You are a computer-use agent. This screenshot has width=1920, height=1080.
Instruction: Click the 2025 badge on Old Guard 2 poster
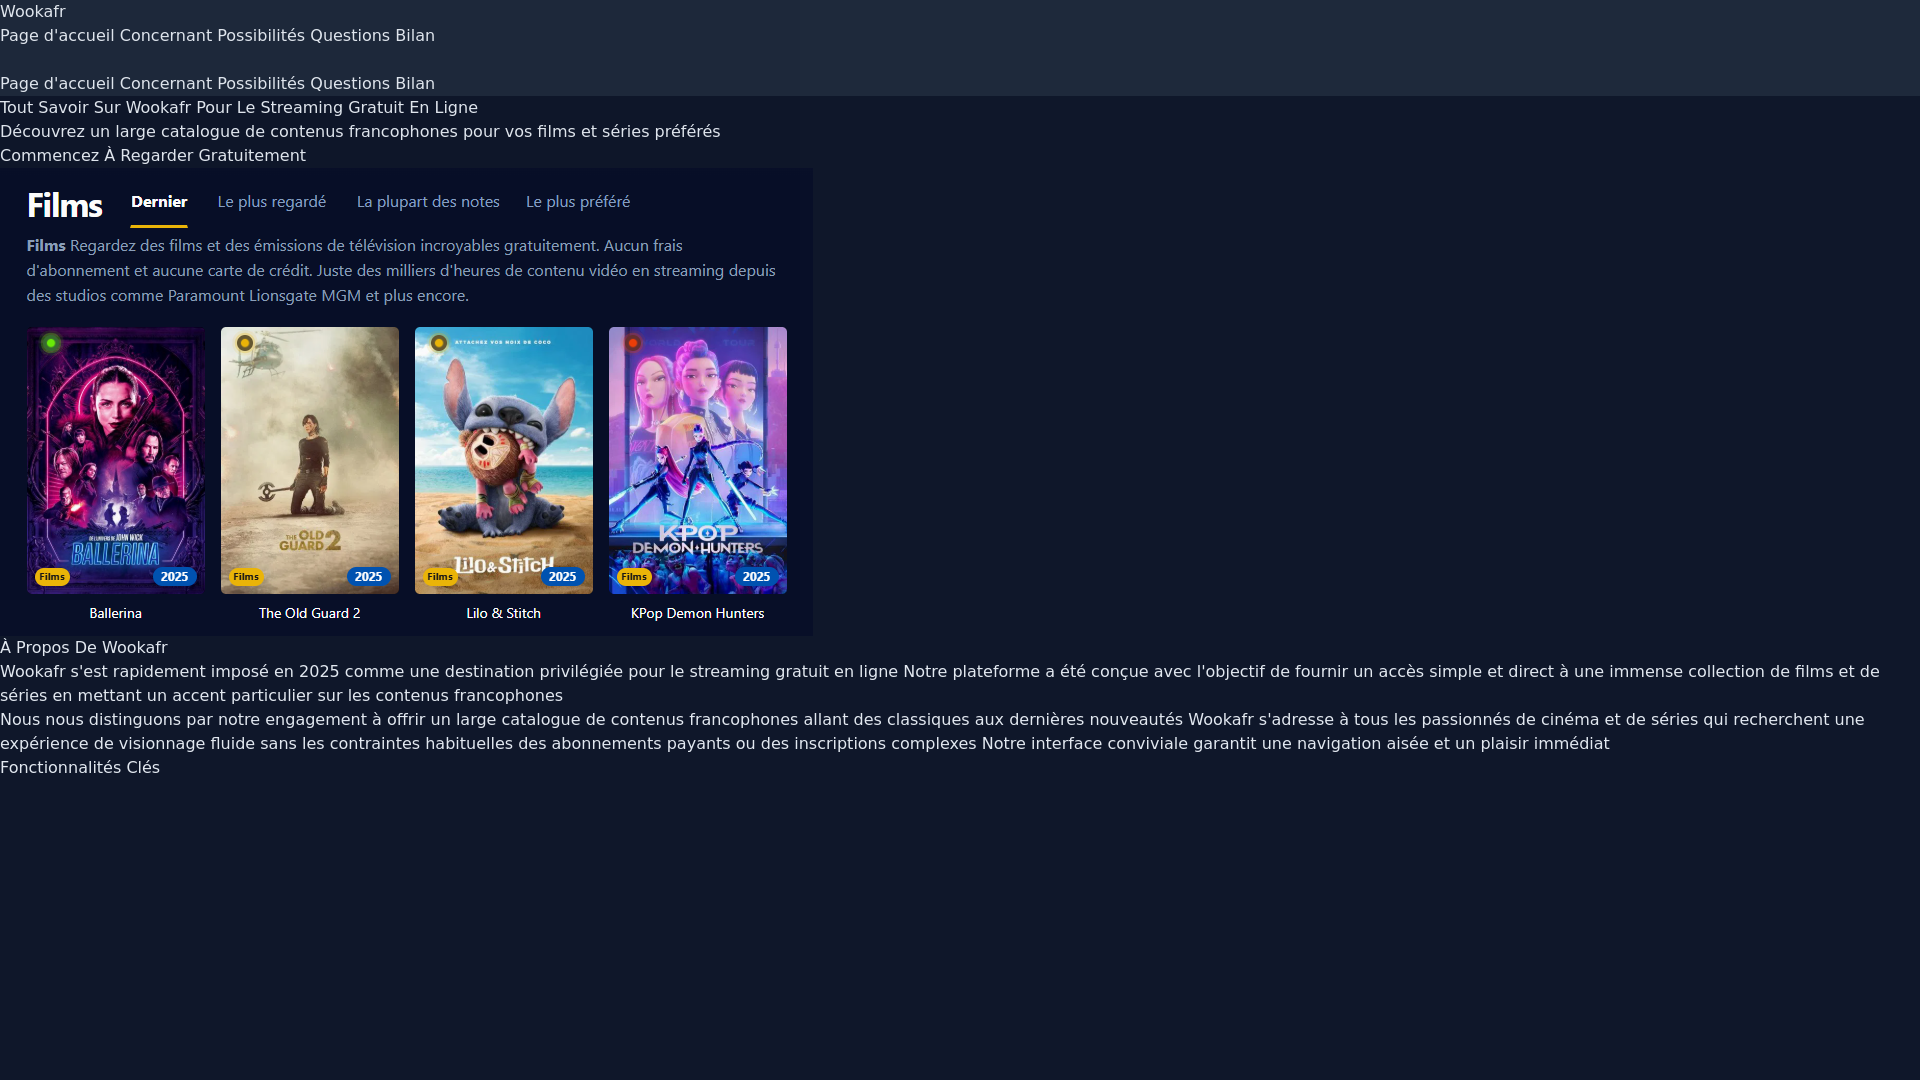pos(369,577)
